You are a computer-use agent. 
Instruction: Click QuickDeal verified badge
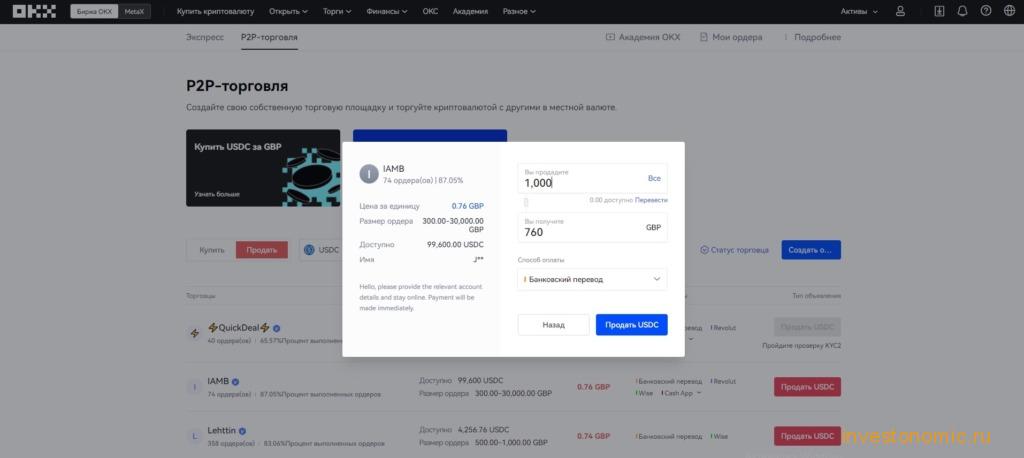(x=276, y=328)
